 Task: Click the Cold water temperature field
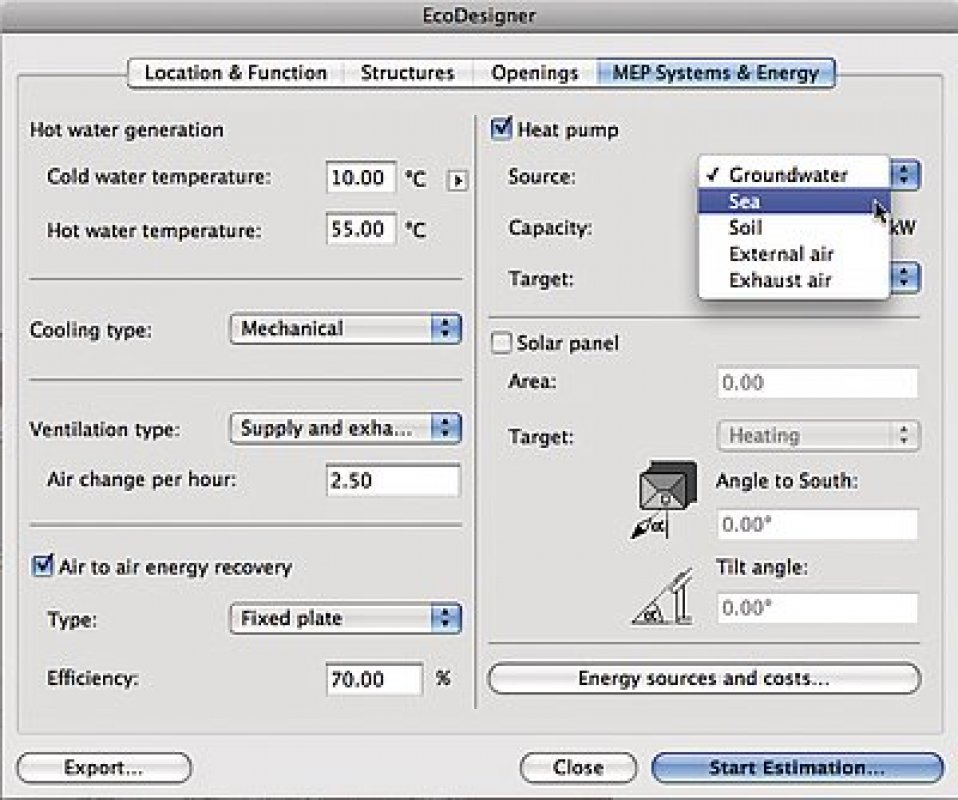pos(361,178)
